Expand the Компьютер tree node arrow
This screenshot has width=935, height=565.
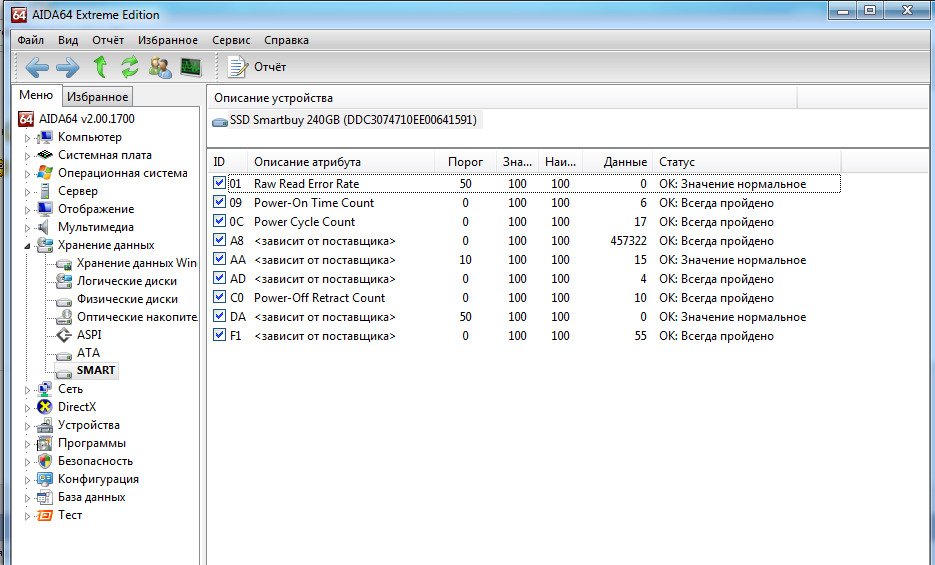[x=27, y=138]
